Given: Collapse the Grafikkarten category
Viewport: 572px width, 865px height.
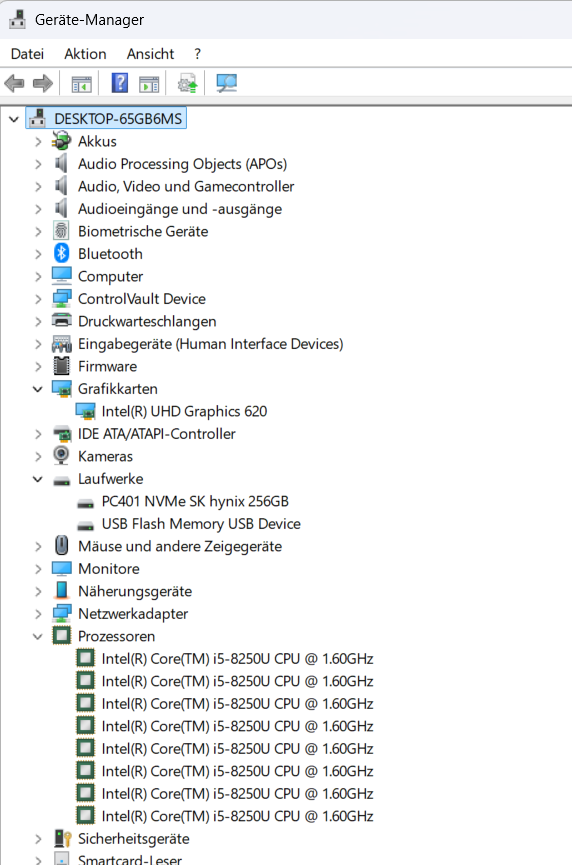Looking at the screenshot, I should pos(38,389).
